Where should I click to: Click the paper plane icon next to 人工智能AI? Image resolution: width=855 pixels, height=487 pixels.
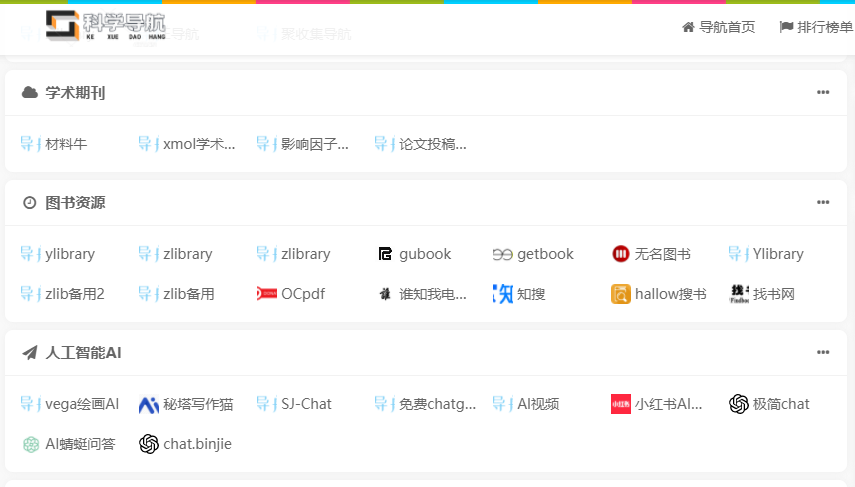(29, 353)
